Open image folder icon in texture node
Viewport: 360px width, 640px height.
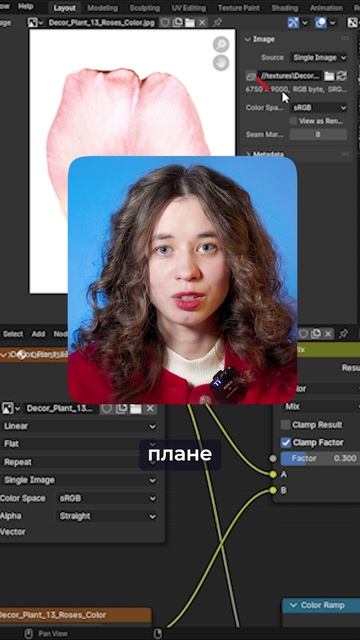coord(136,408)
